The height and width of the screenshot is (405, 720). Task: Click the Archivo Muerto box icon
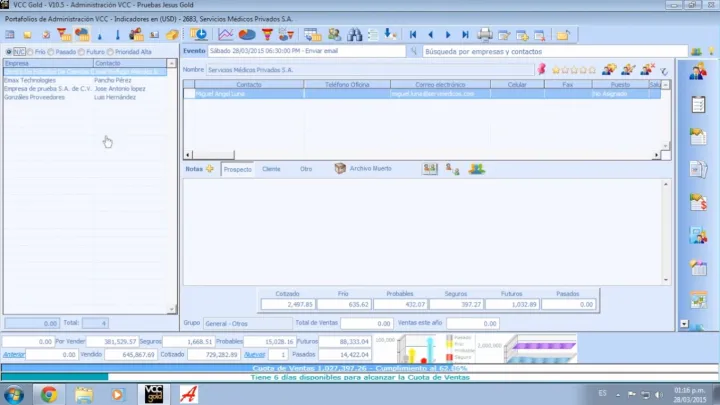click(x=340, y=169)
